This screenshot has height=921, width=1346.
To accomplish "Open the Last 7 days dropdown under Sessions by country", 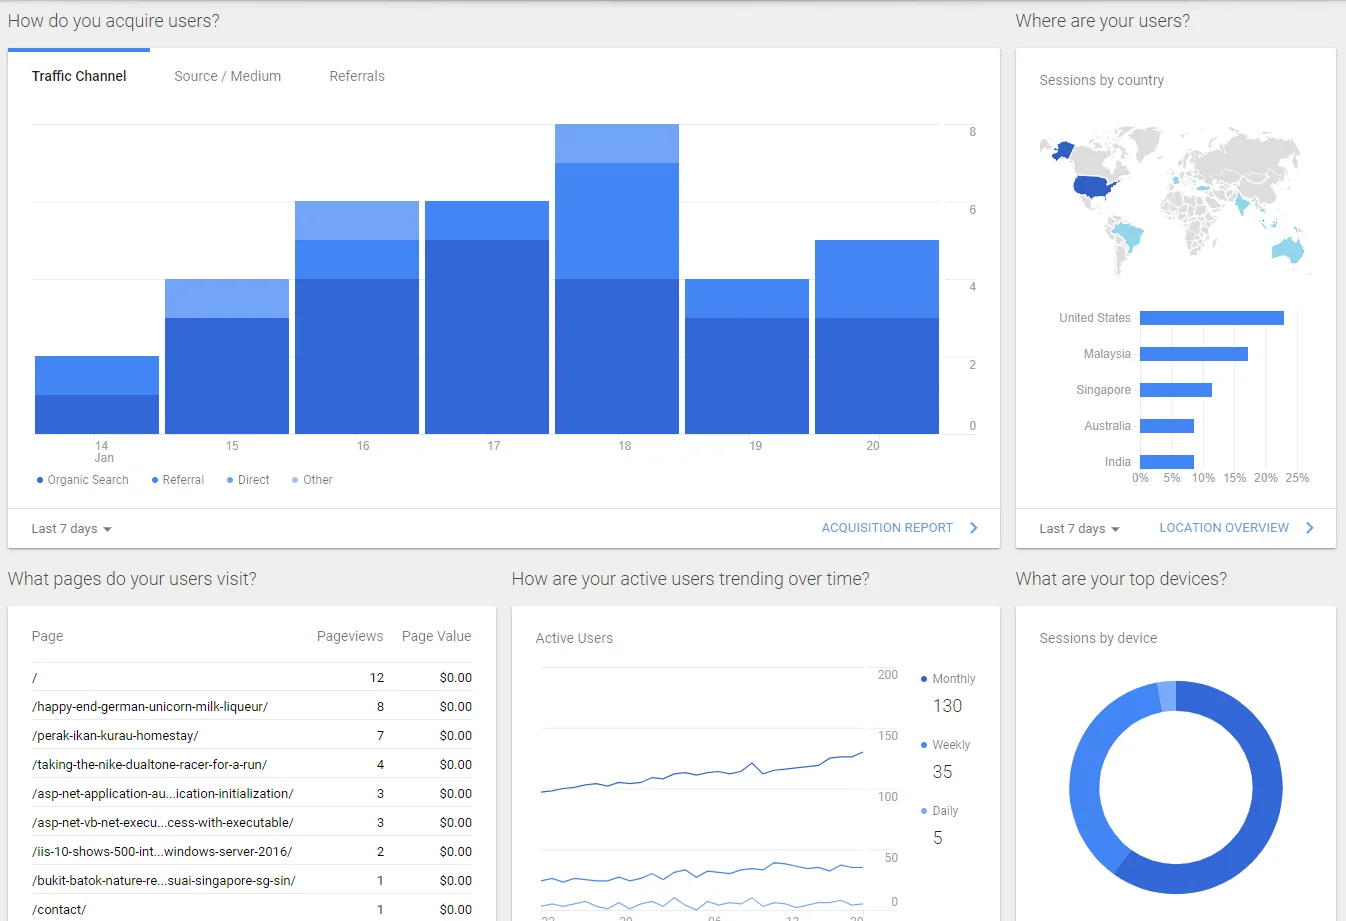I will [x=1079, y=529].
